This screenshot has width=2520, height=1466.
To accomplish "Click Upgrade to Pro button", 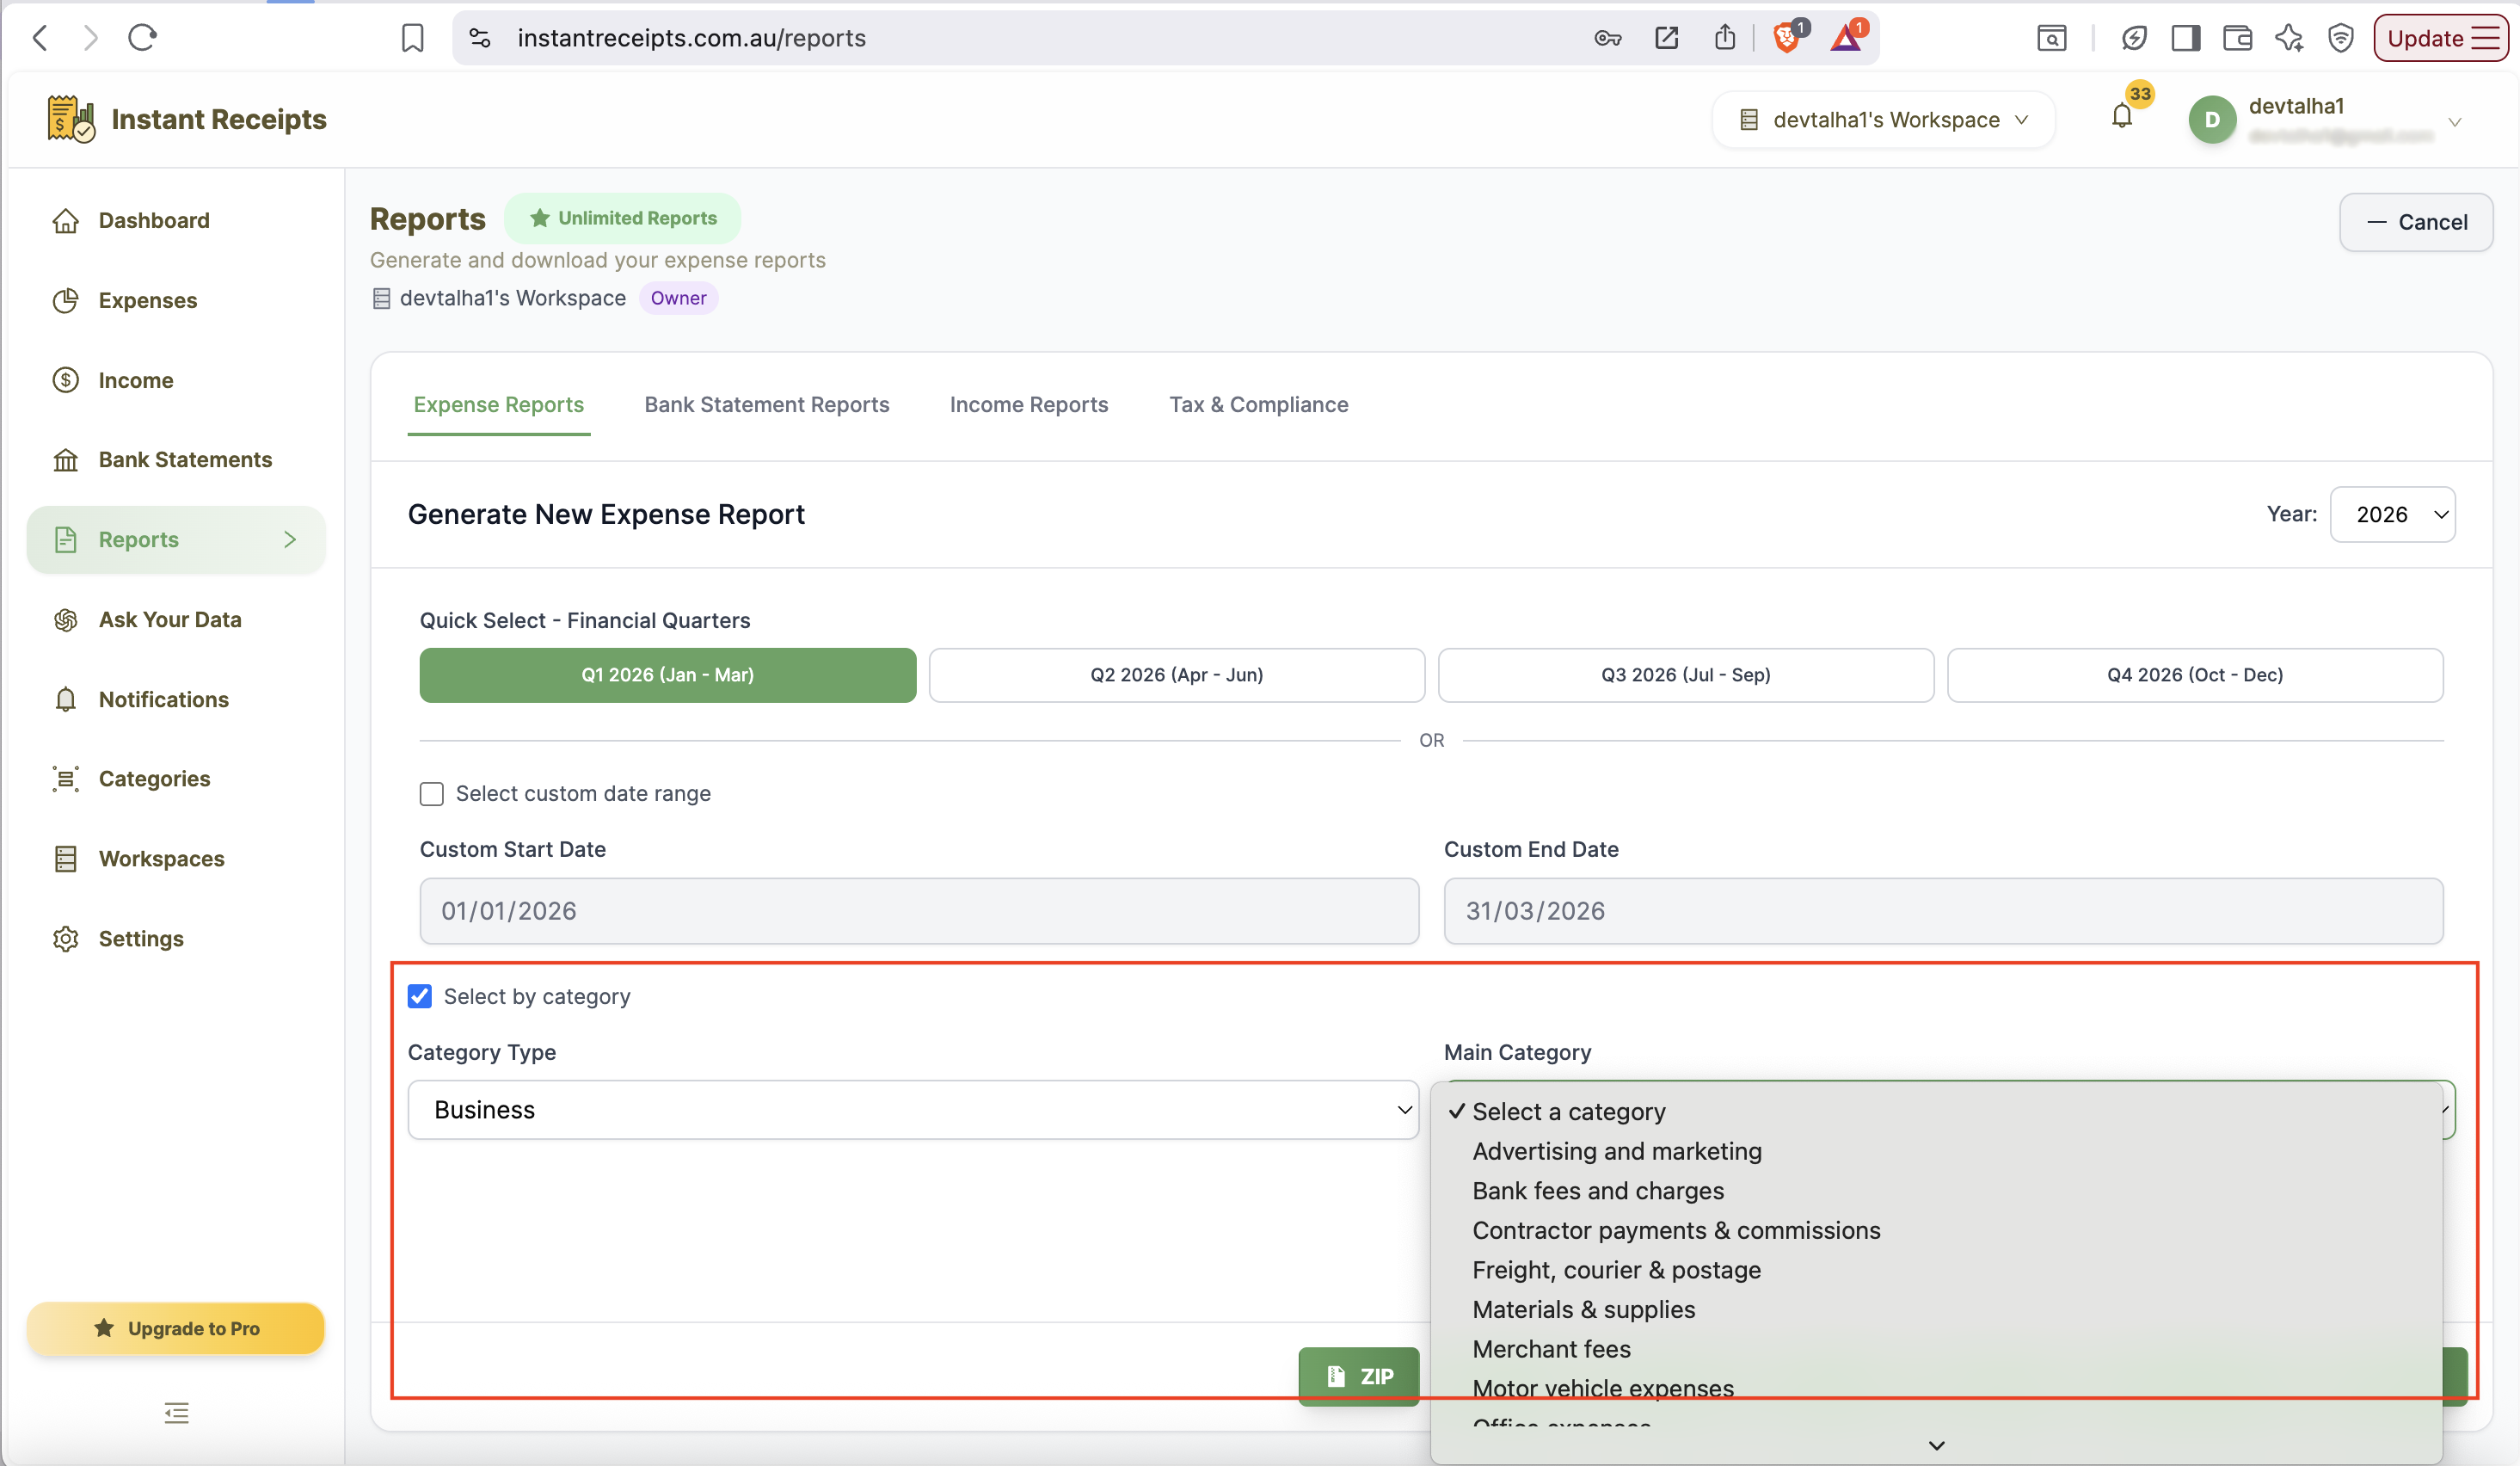I will coord(176,1328).
